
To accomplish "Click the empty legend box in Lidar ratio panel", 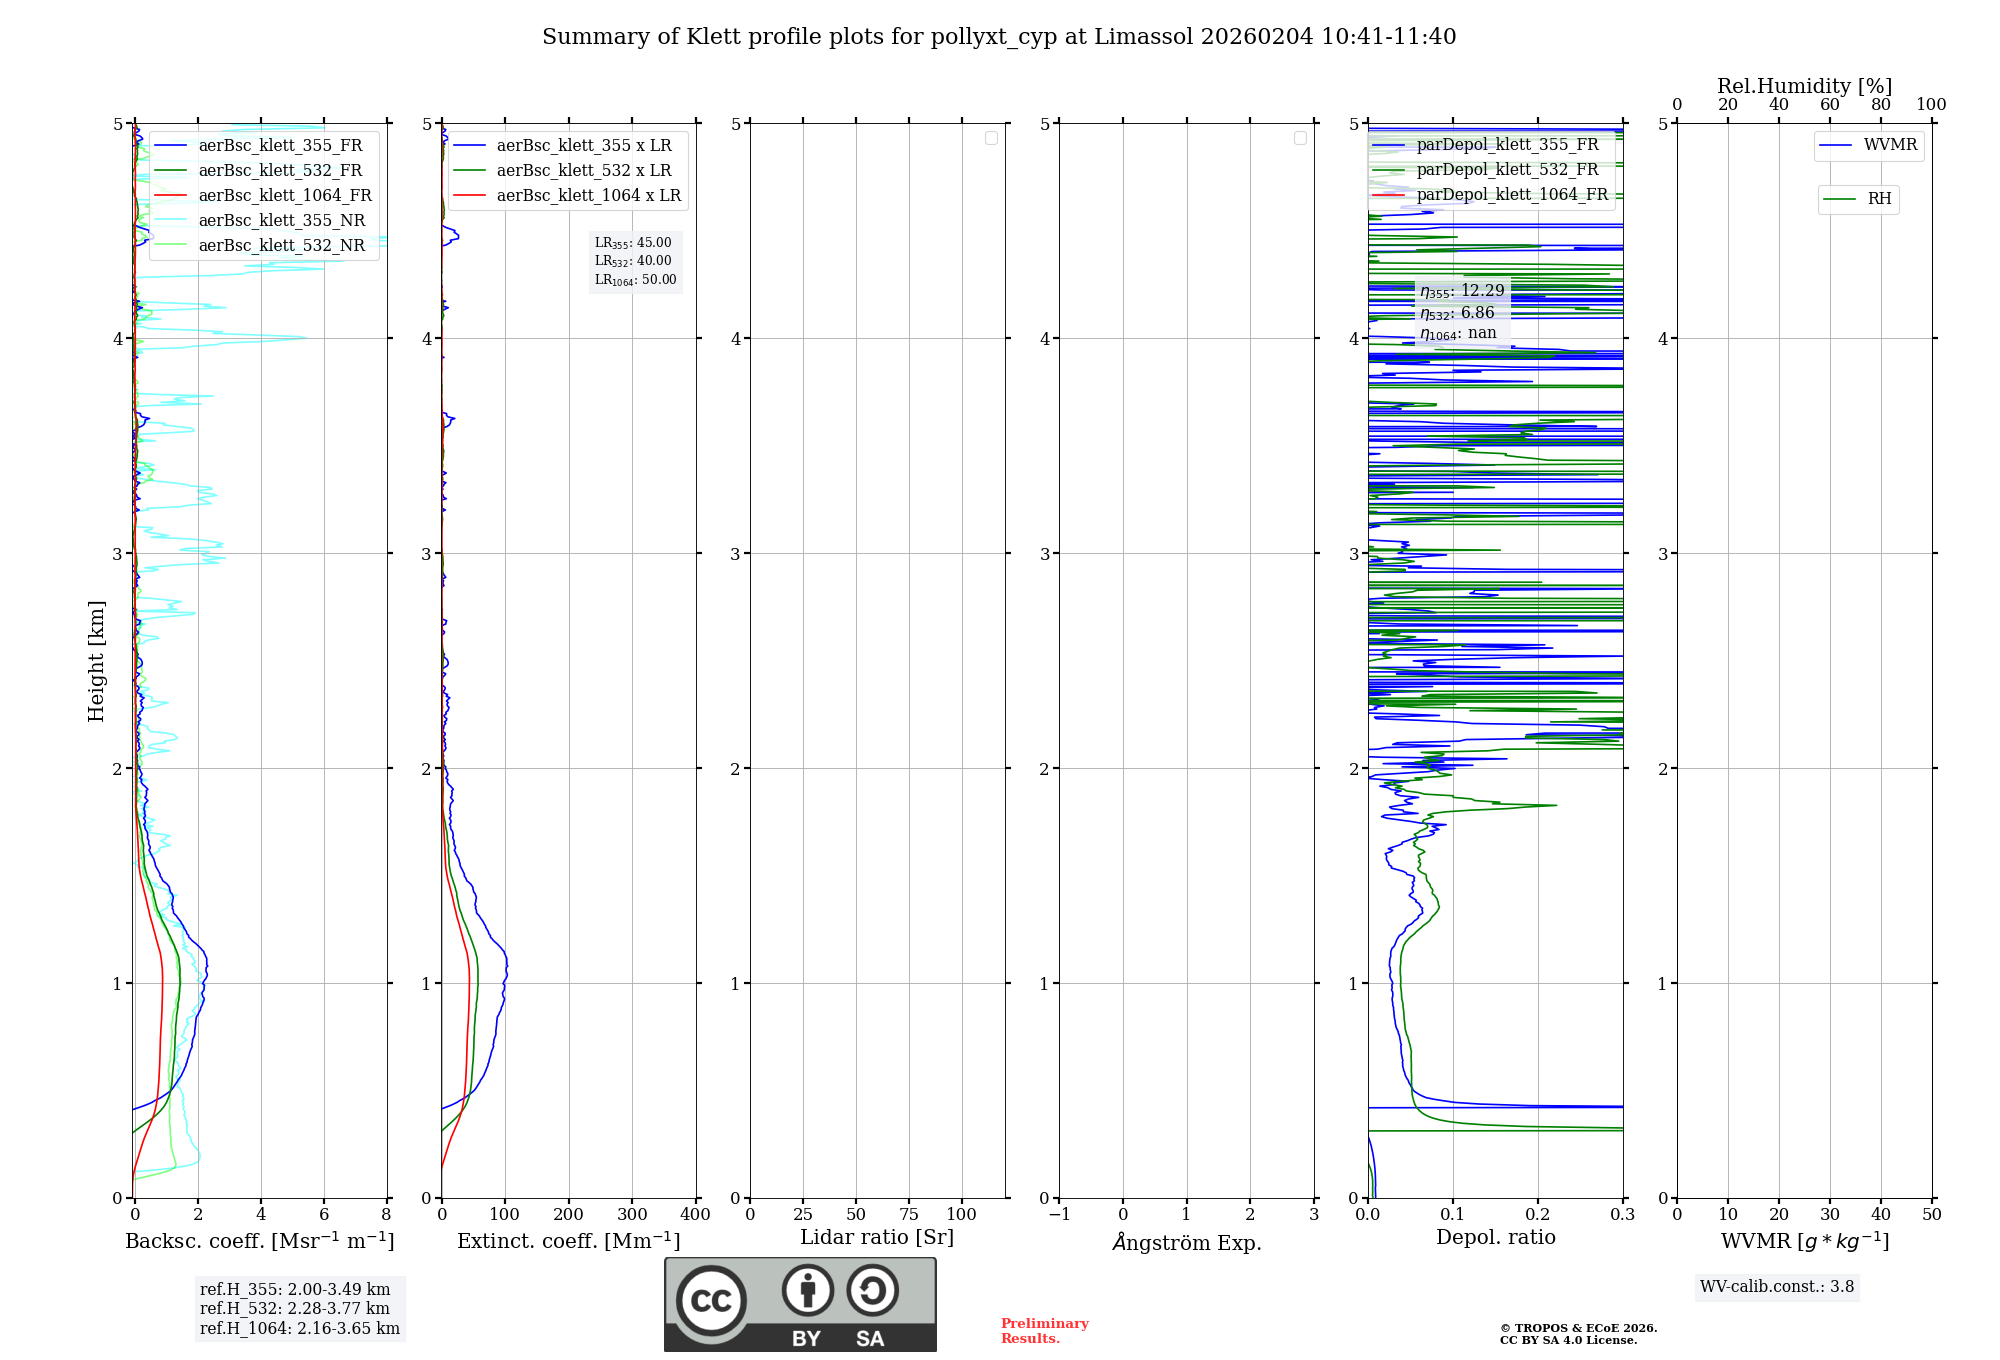I will [x=991, y=138].
